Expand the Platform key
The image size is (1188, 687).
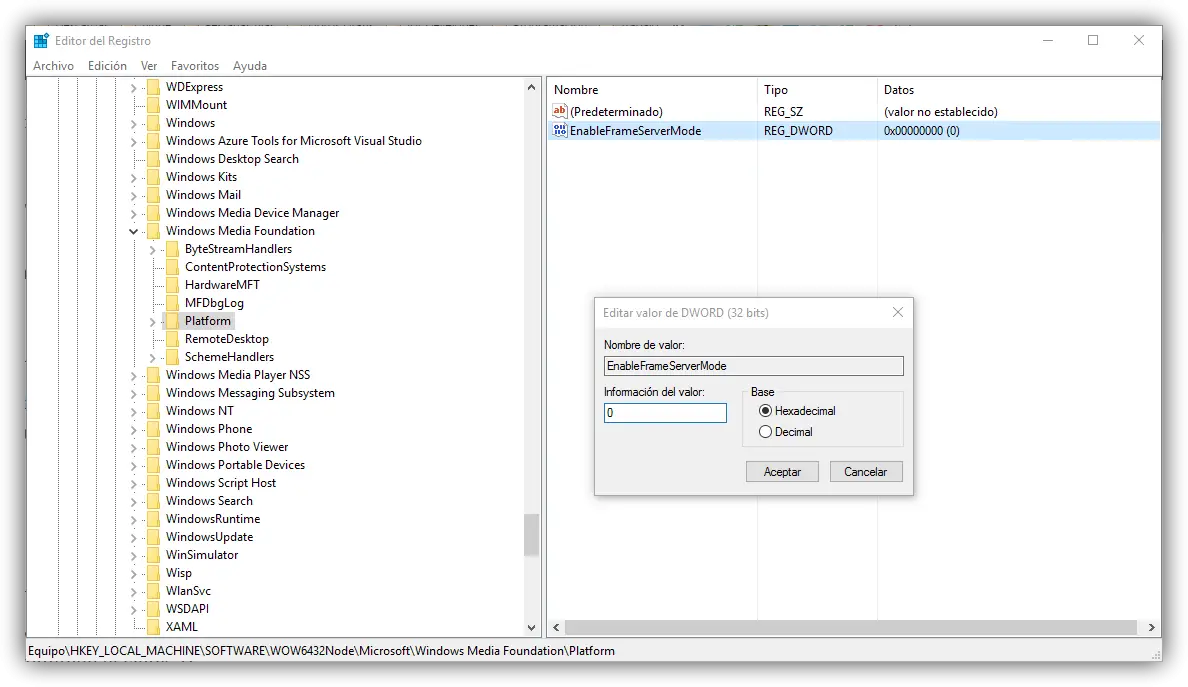coord(152,321)
